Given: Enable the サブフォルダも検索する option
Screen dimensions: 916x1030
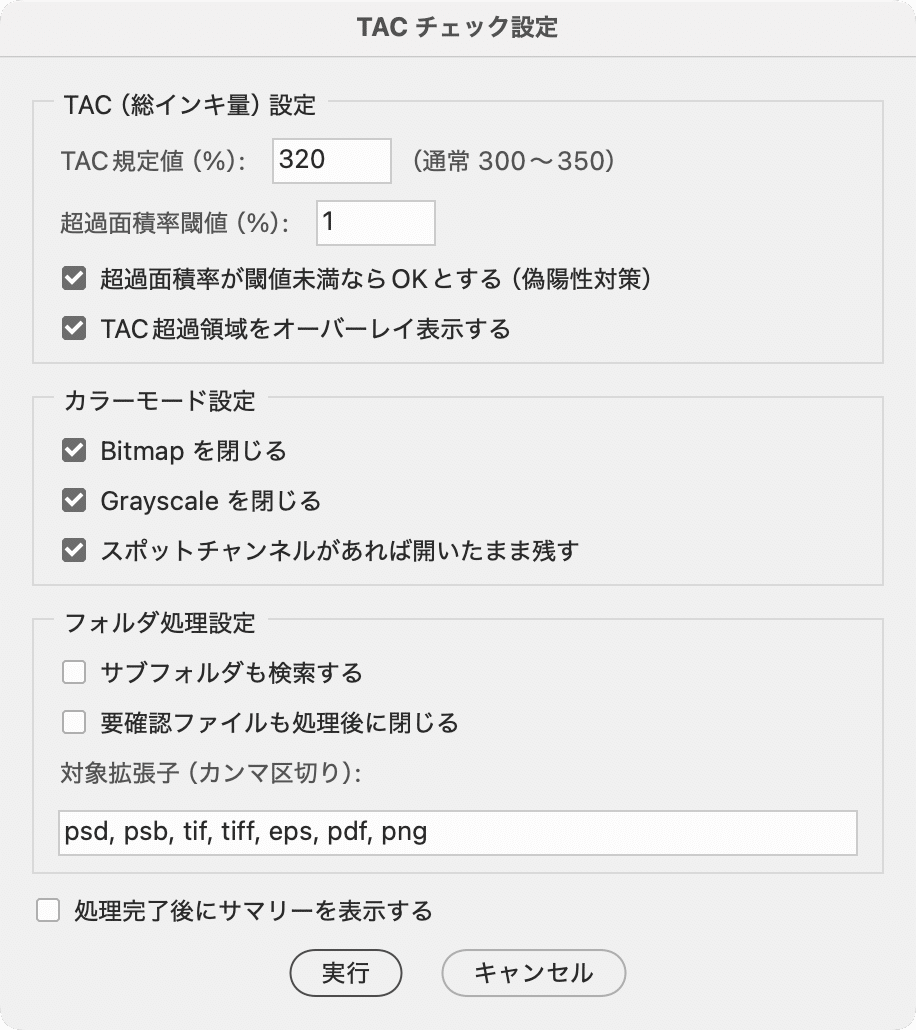Looking at the screenshot, I should click(73, 672).
